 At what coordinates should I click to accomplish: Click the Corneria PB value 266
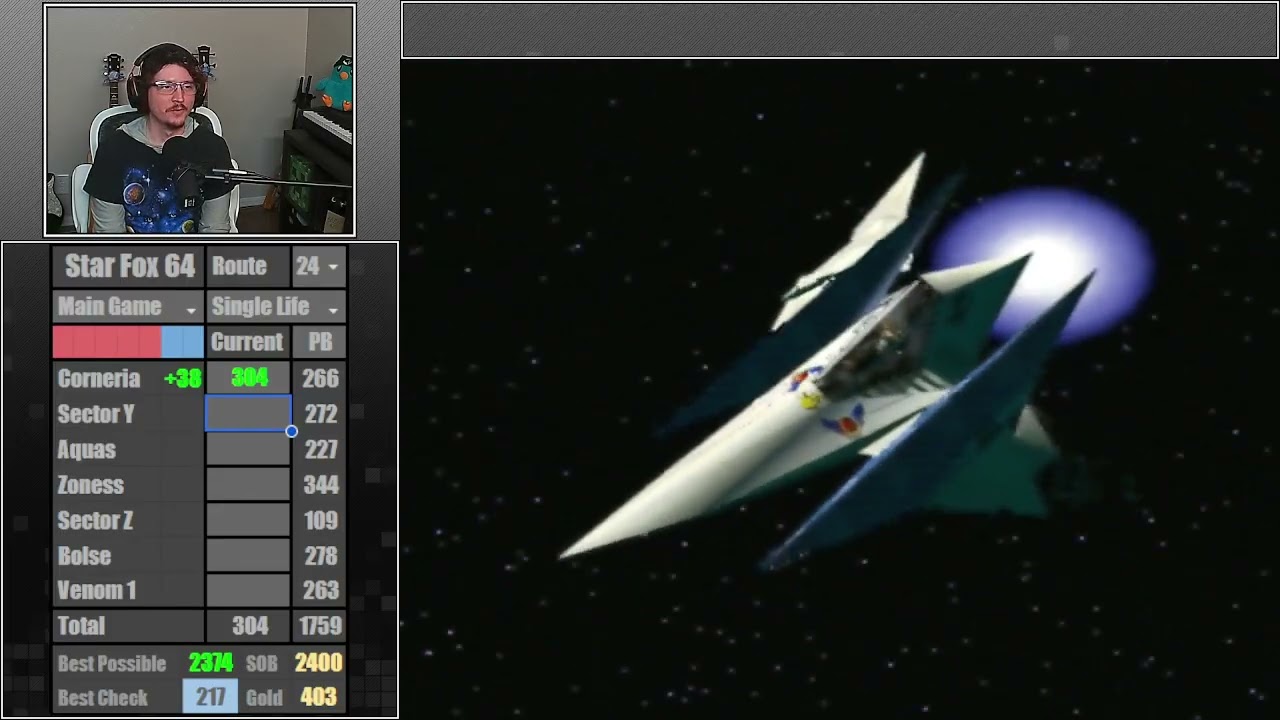[x=320, y=378]
